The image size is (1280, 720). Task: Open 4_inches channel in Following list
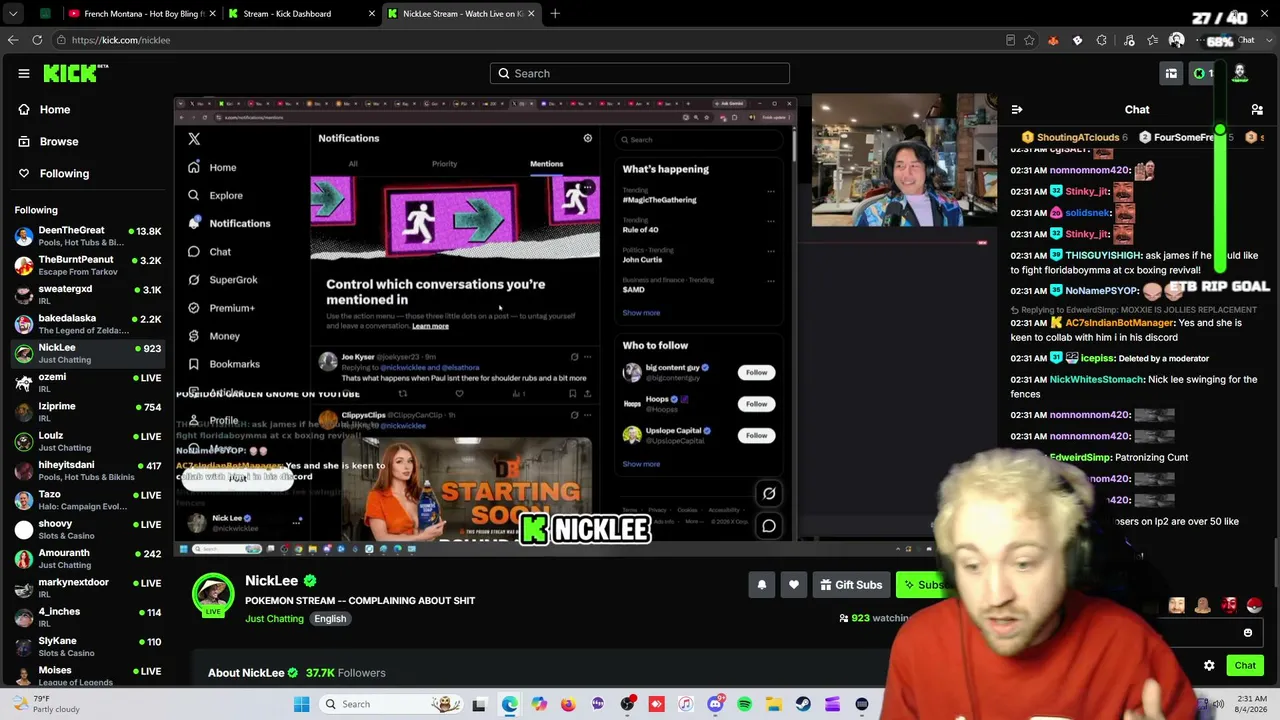point(87,616)
